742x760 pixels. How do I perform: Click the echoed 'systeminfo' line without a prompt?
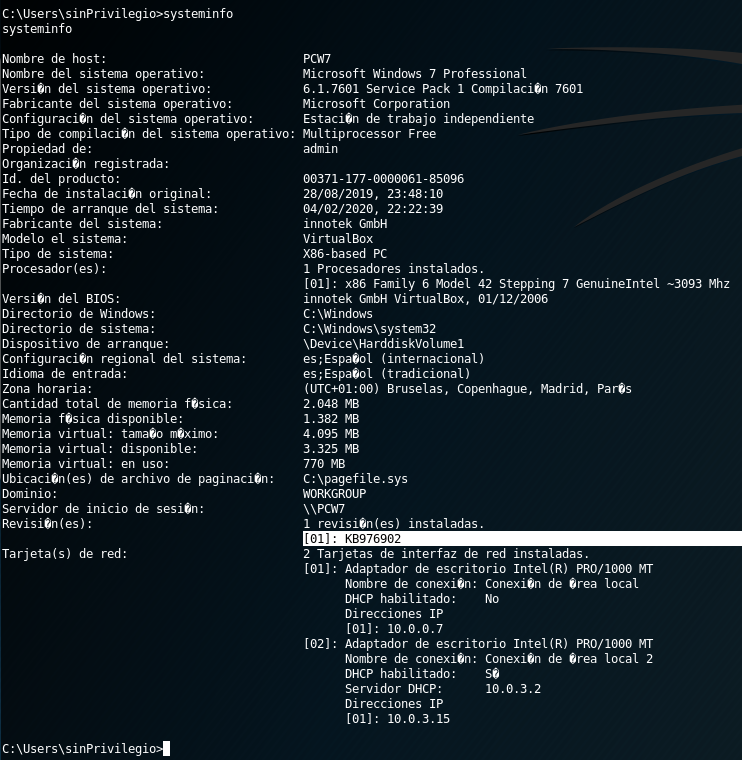(37, 29)
